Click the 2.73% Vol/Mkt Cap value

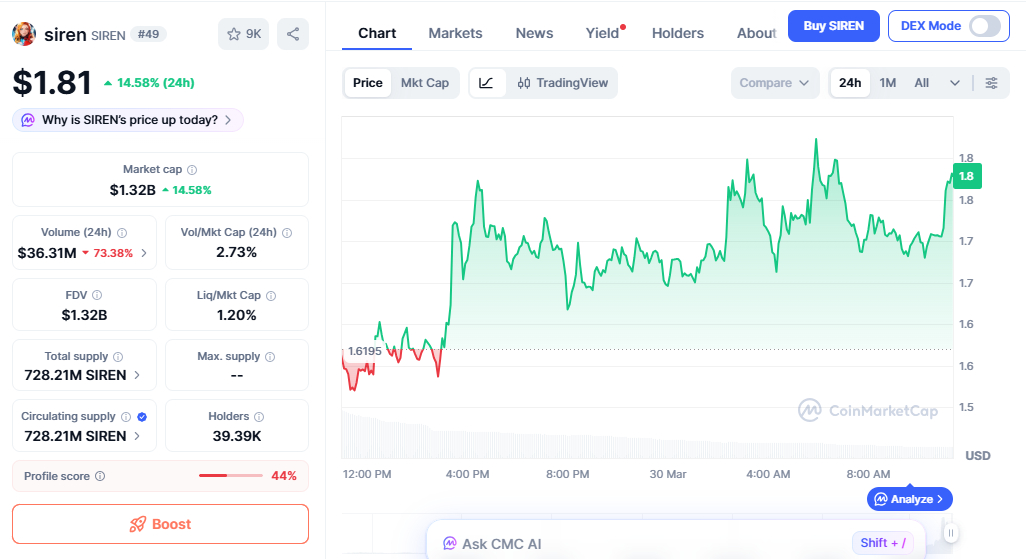(x=236, y=252)
